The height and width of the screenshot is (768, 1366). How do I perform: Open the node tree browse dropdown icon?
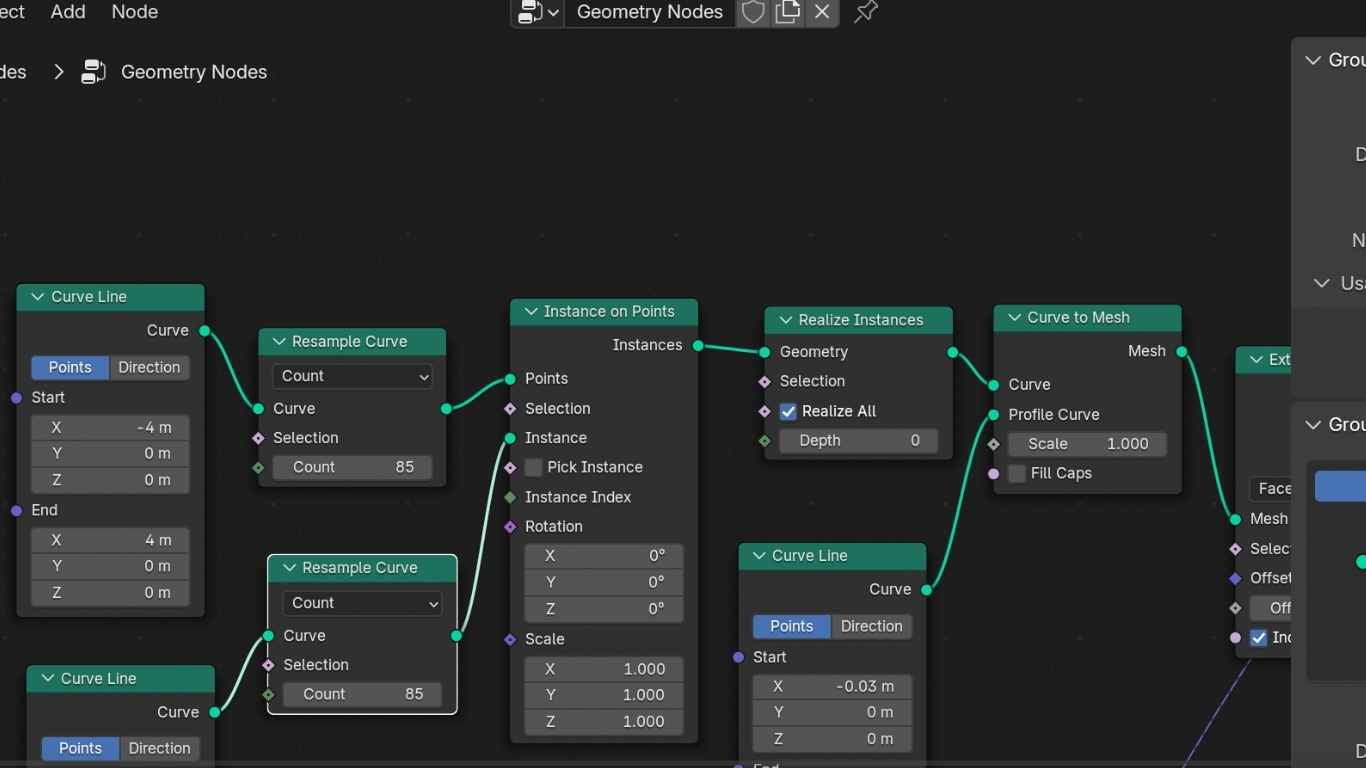[537, 12]
